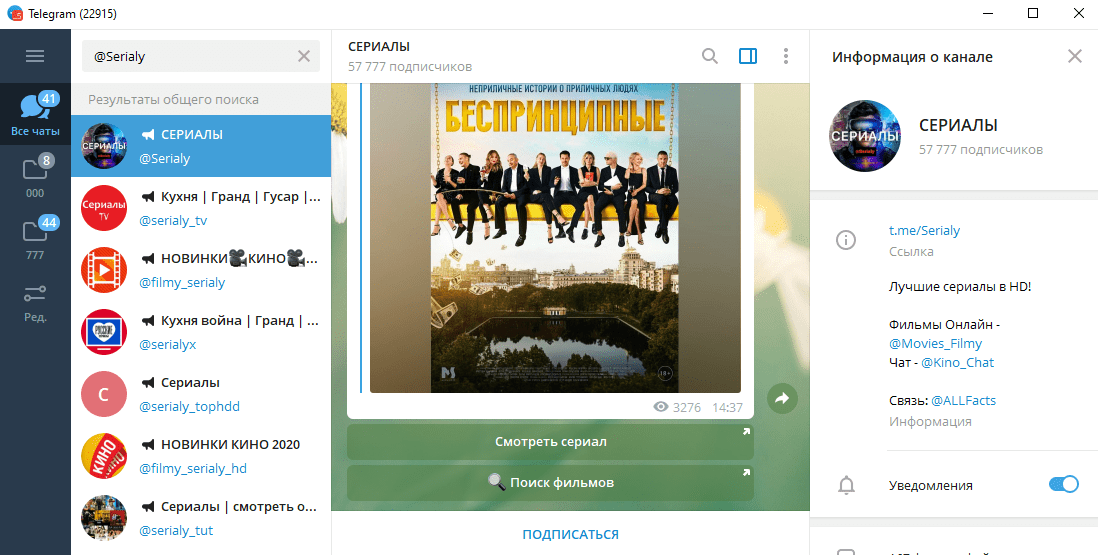Search messages in the channel with magnifier
1098x555 pixels.
click(x=710, y=56)
